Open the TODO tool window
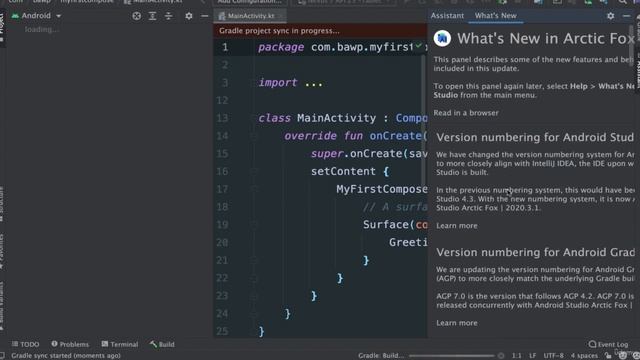This screenshot has width=640, height=360. pos(26,344)
